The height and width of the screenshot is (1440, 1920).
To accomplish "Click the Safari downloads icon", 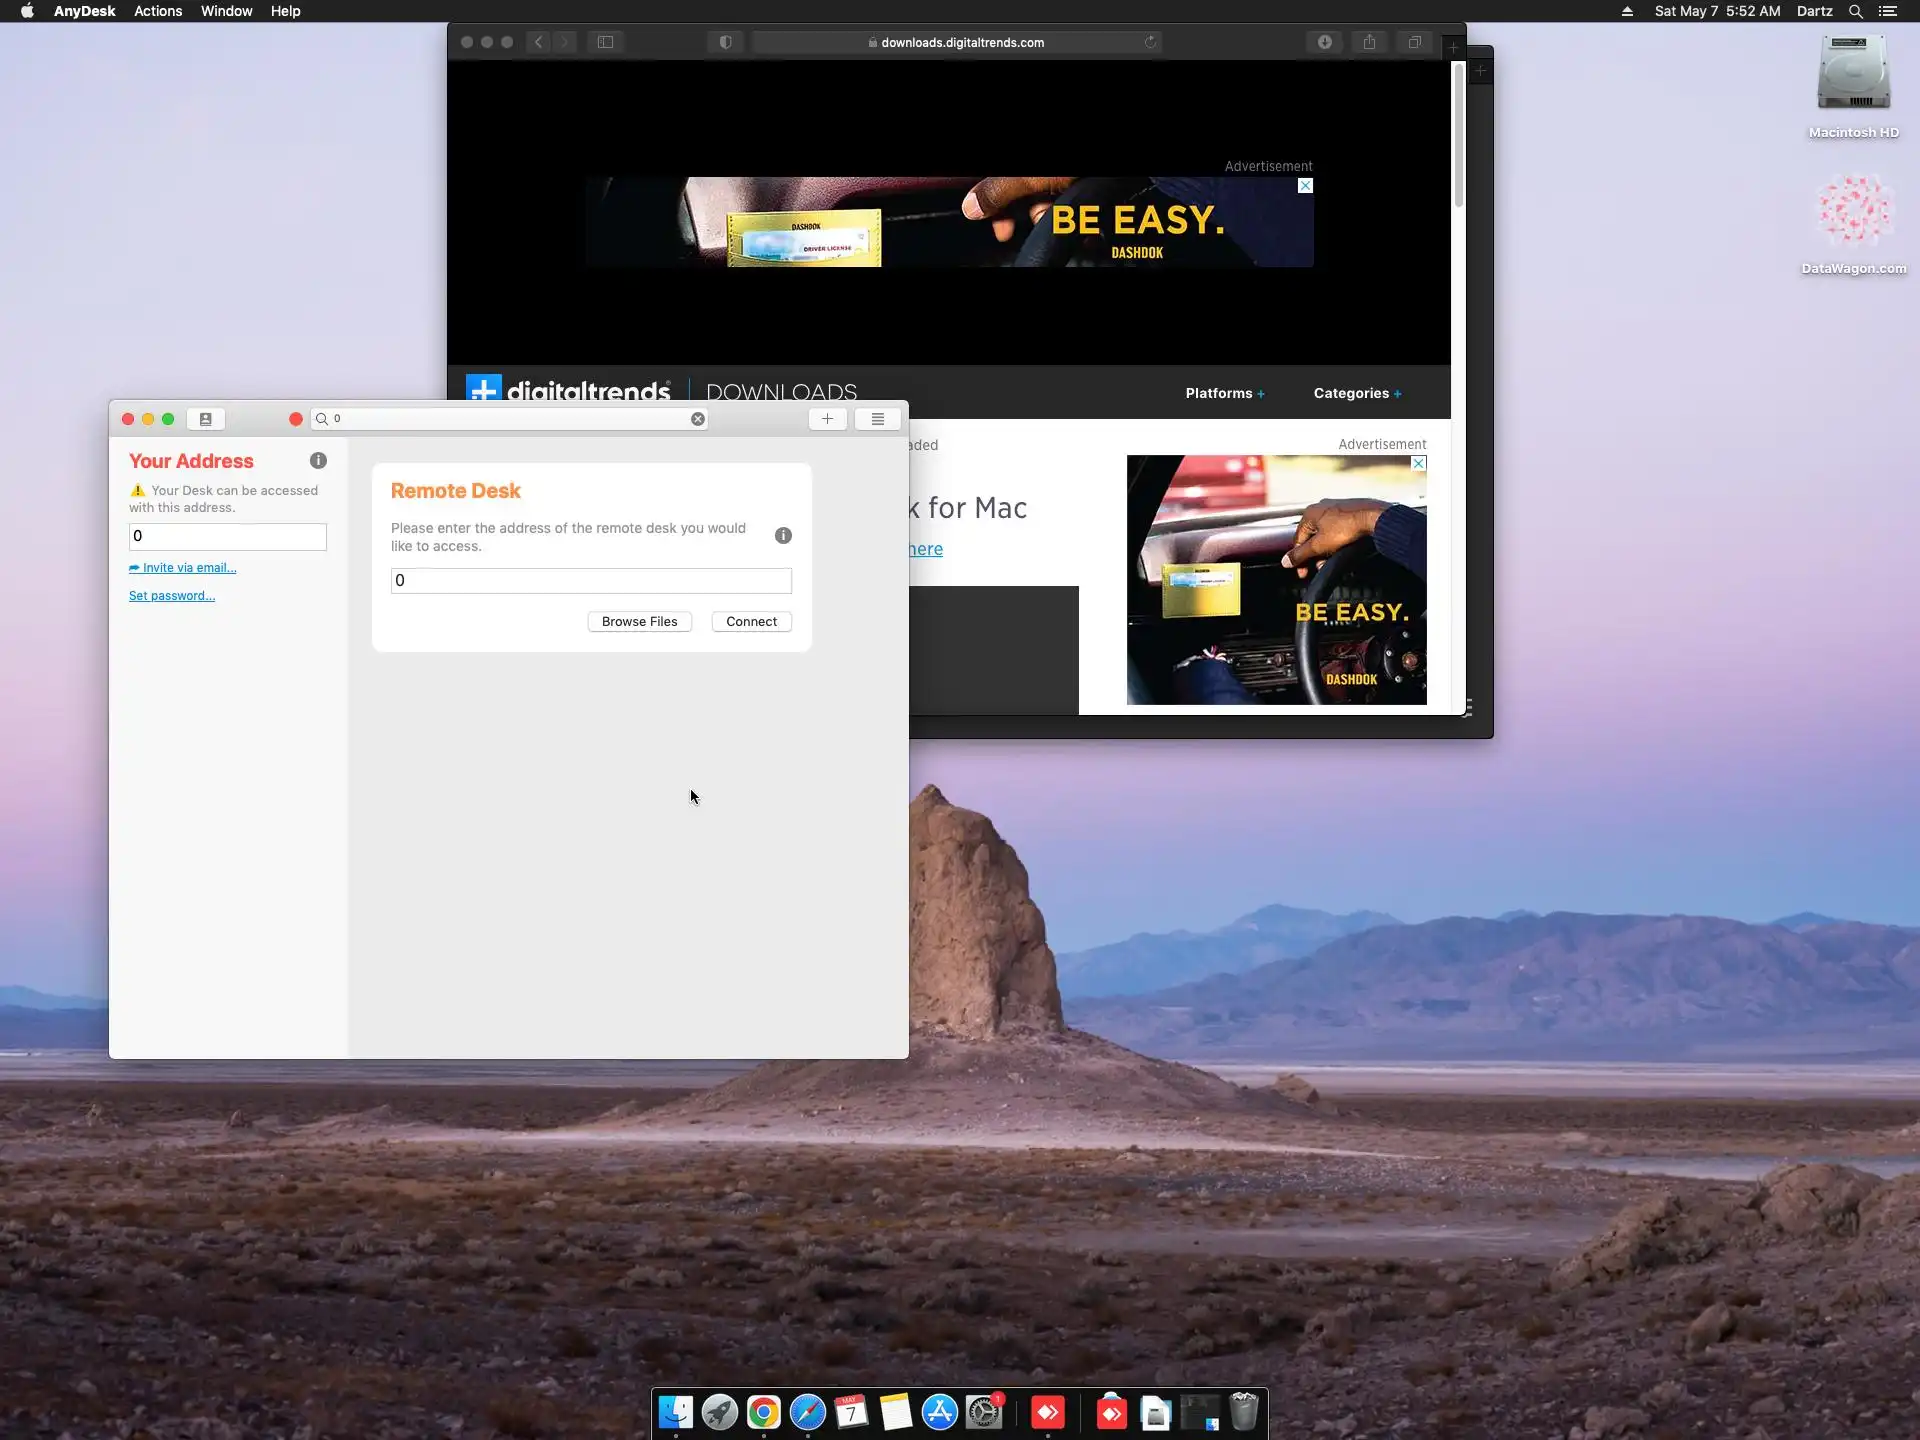I will point(1324,42).
